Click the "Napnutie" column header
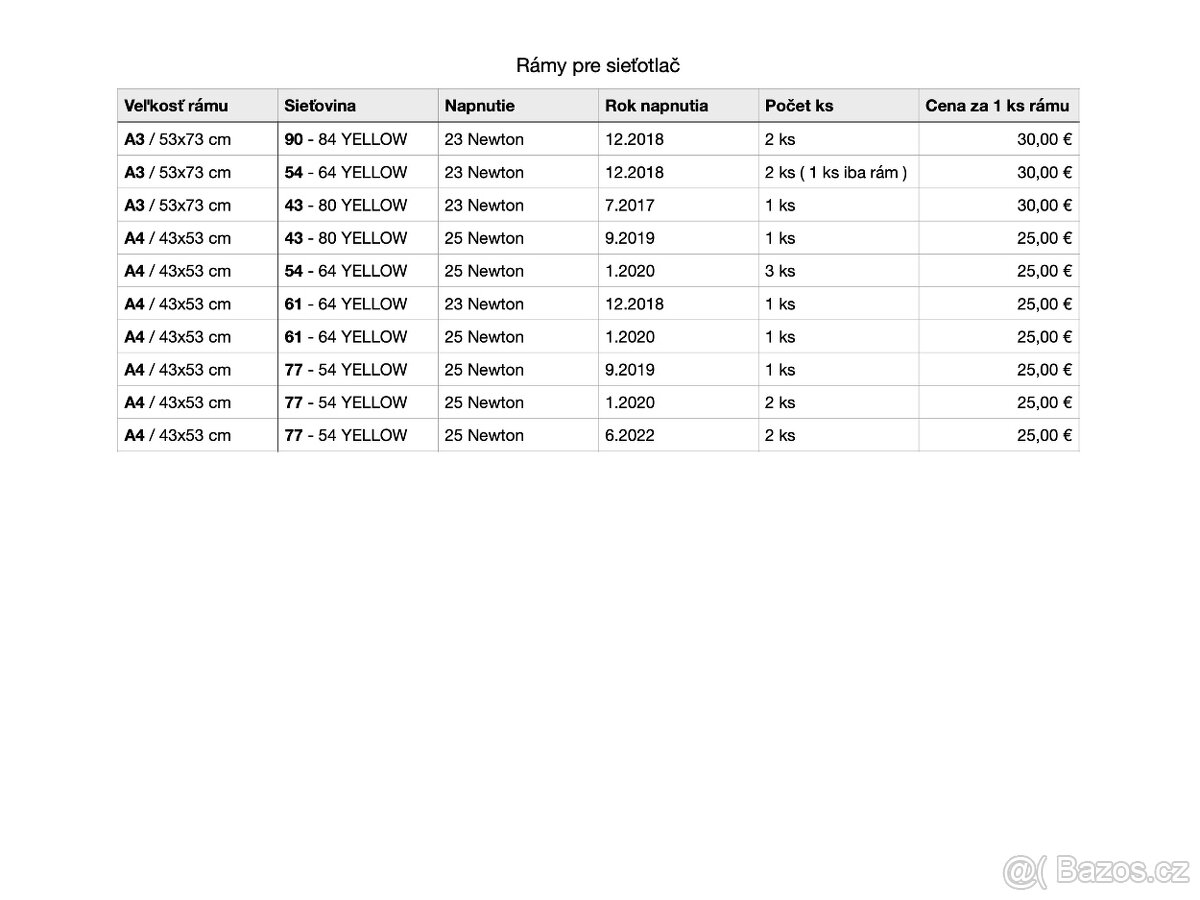The image size is (1200, 900). click(480, 106)
